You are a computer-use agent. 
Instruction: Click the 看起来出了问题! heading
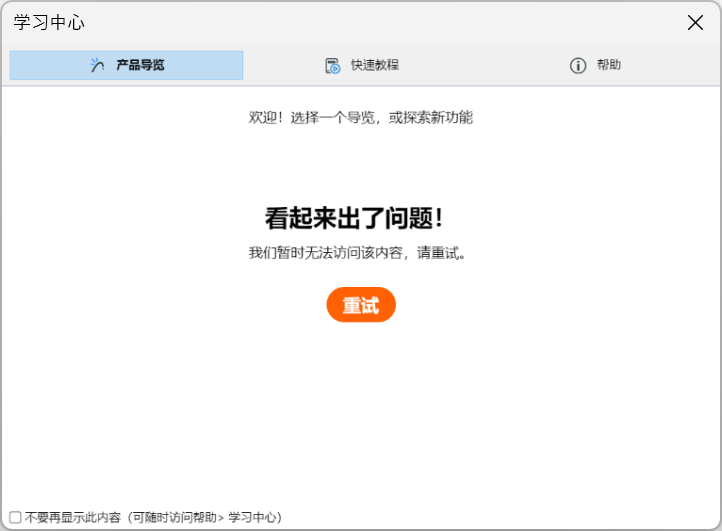(354, 218)
